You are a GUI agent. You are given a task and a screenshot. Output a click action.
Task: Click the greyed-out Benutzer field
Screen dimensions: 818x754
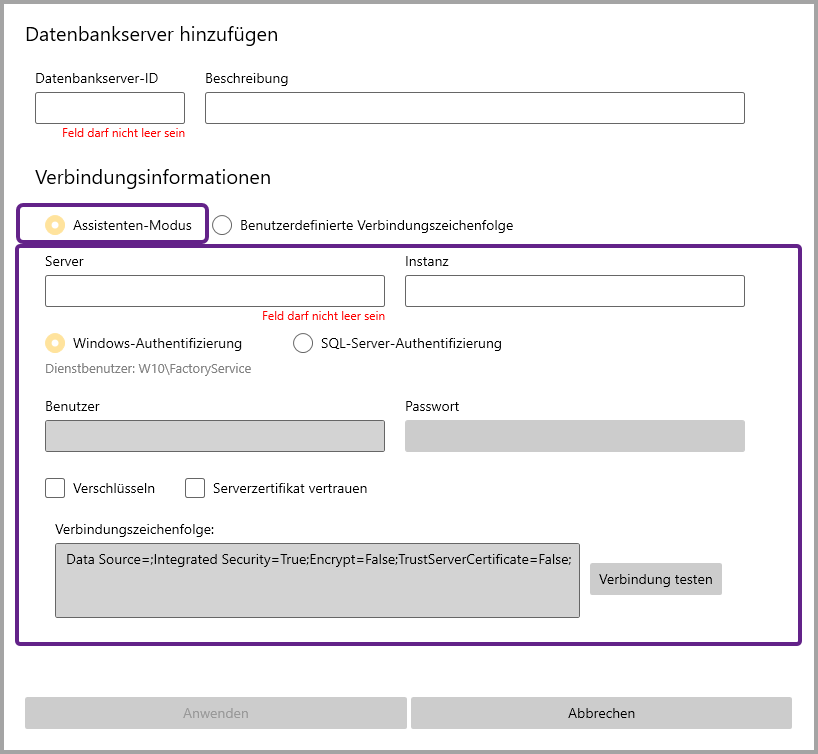coord(214,436)
